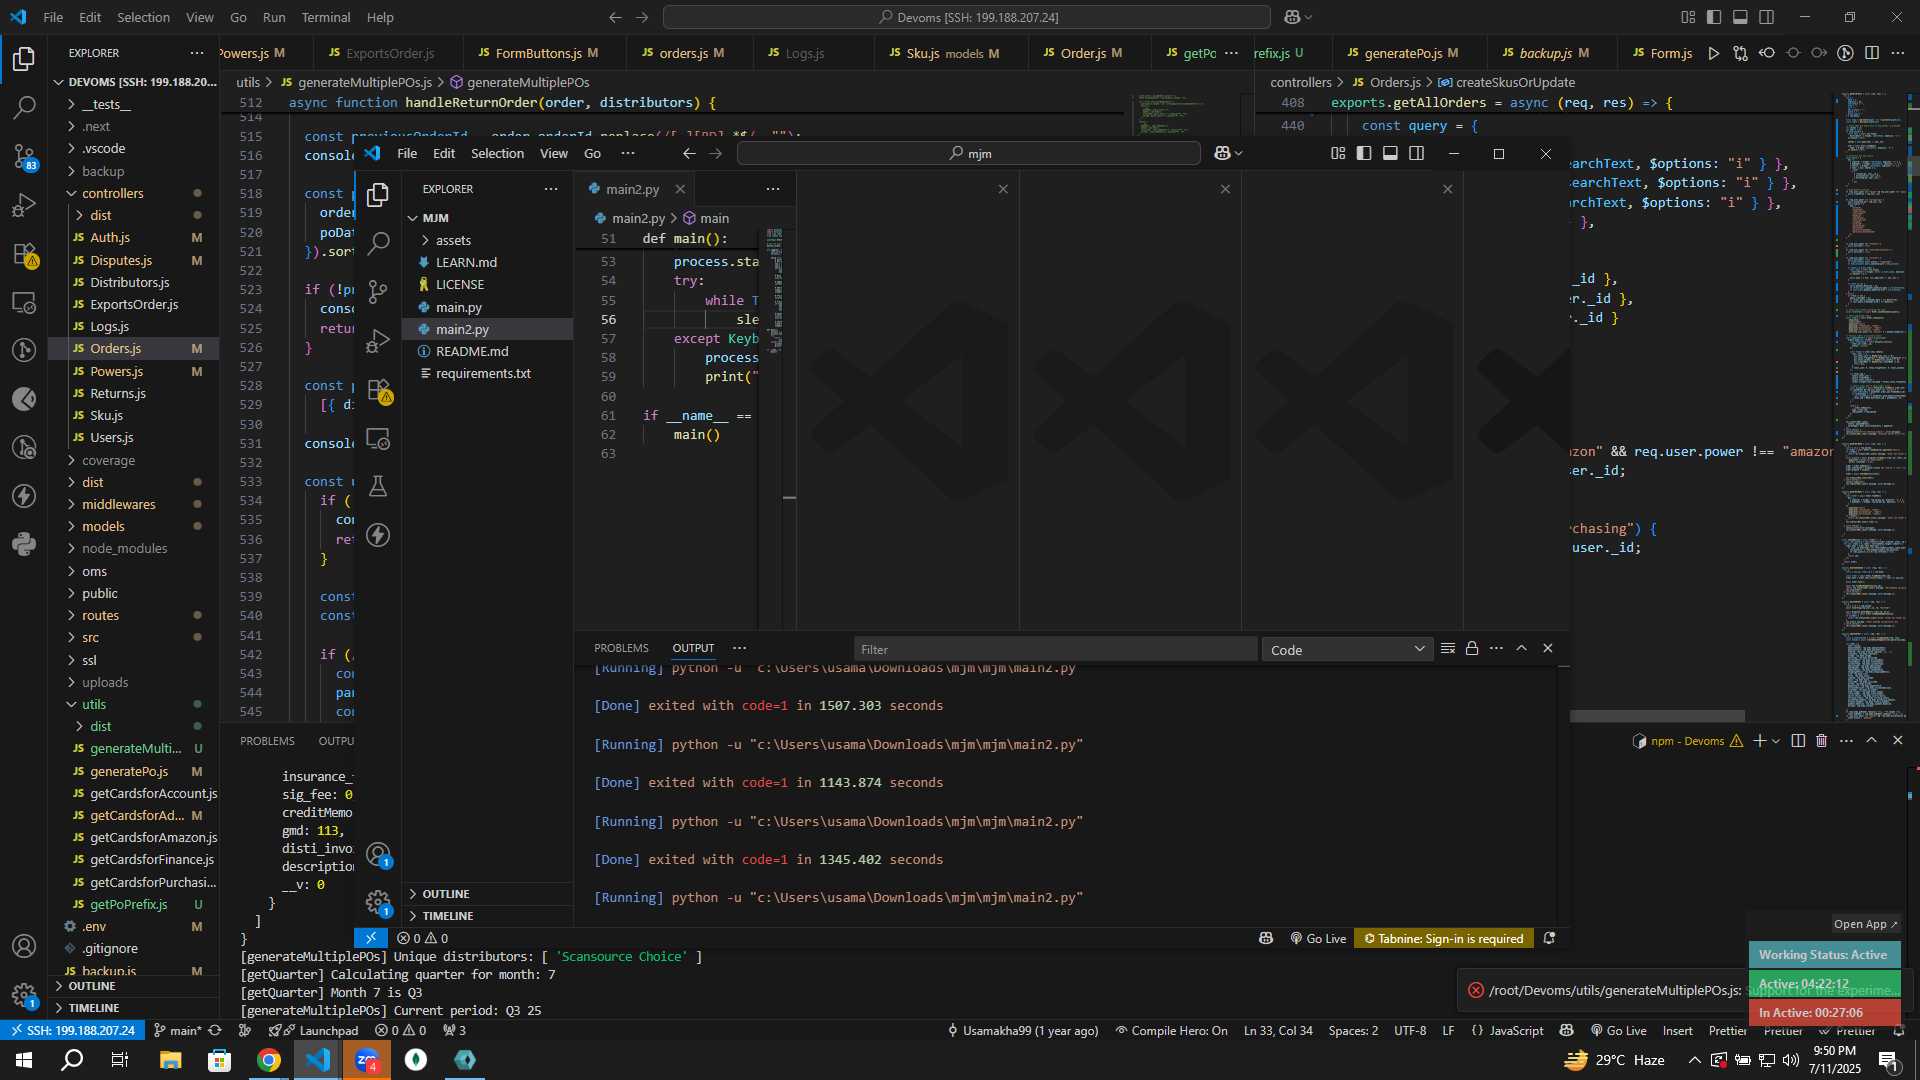This screenshot has height=1080, width=1920.
Task: Click mjm command center search box
Action: (x=968, y=153)
